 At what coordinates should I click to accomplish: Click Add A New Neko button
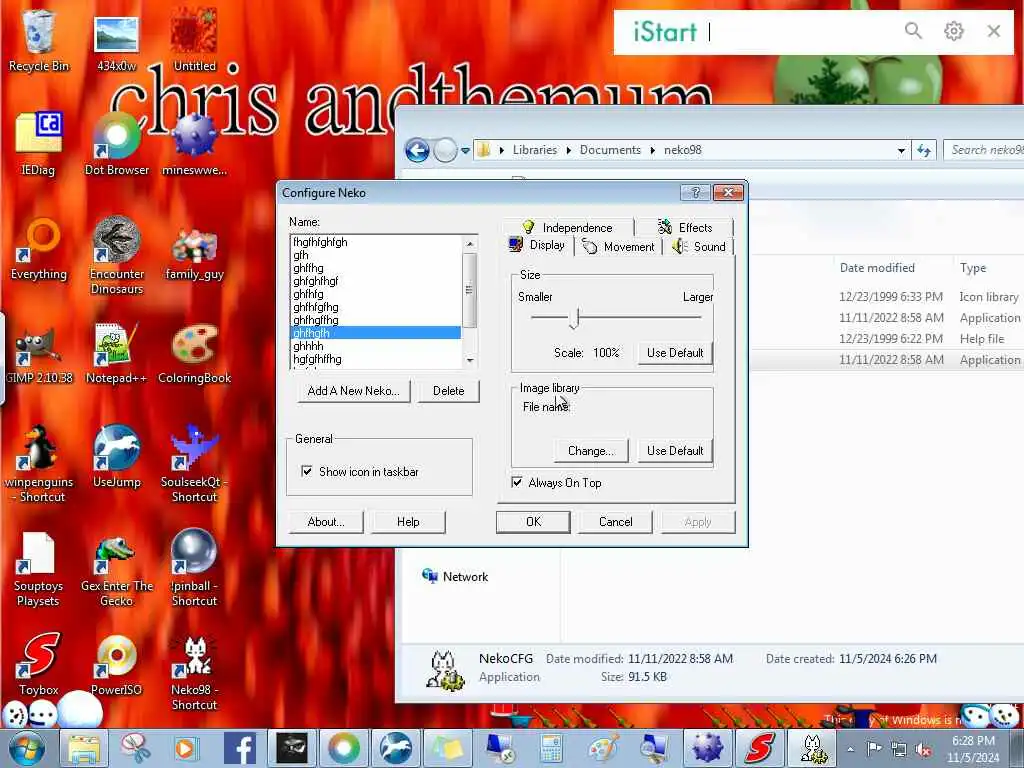pos(353,391)
